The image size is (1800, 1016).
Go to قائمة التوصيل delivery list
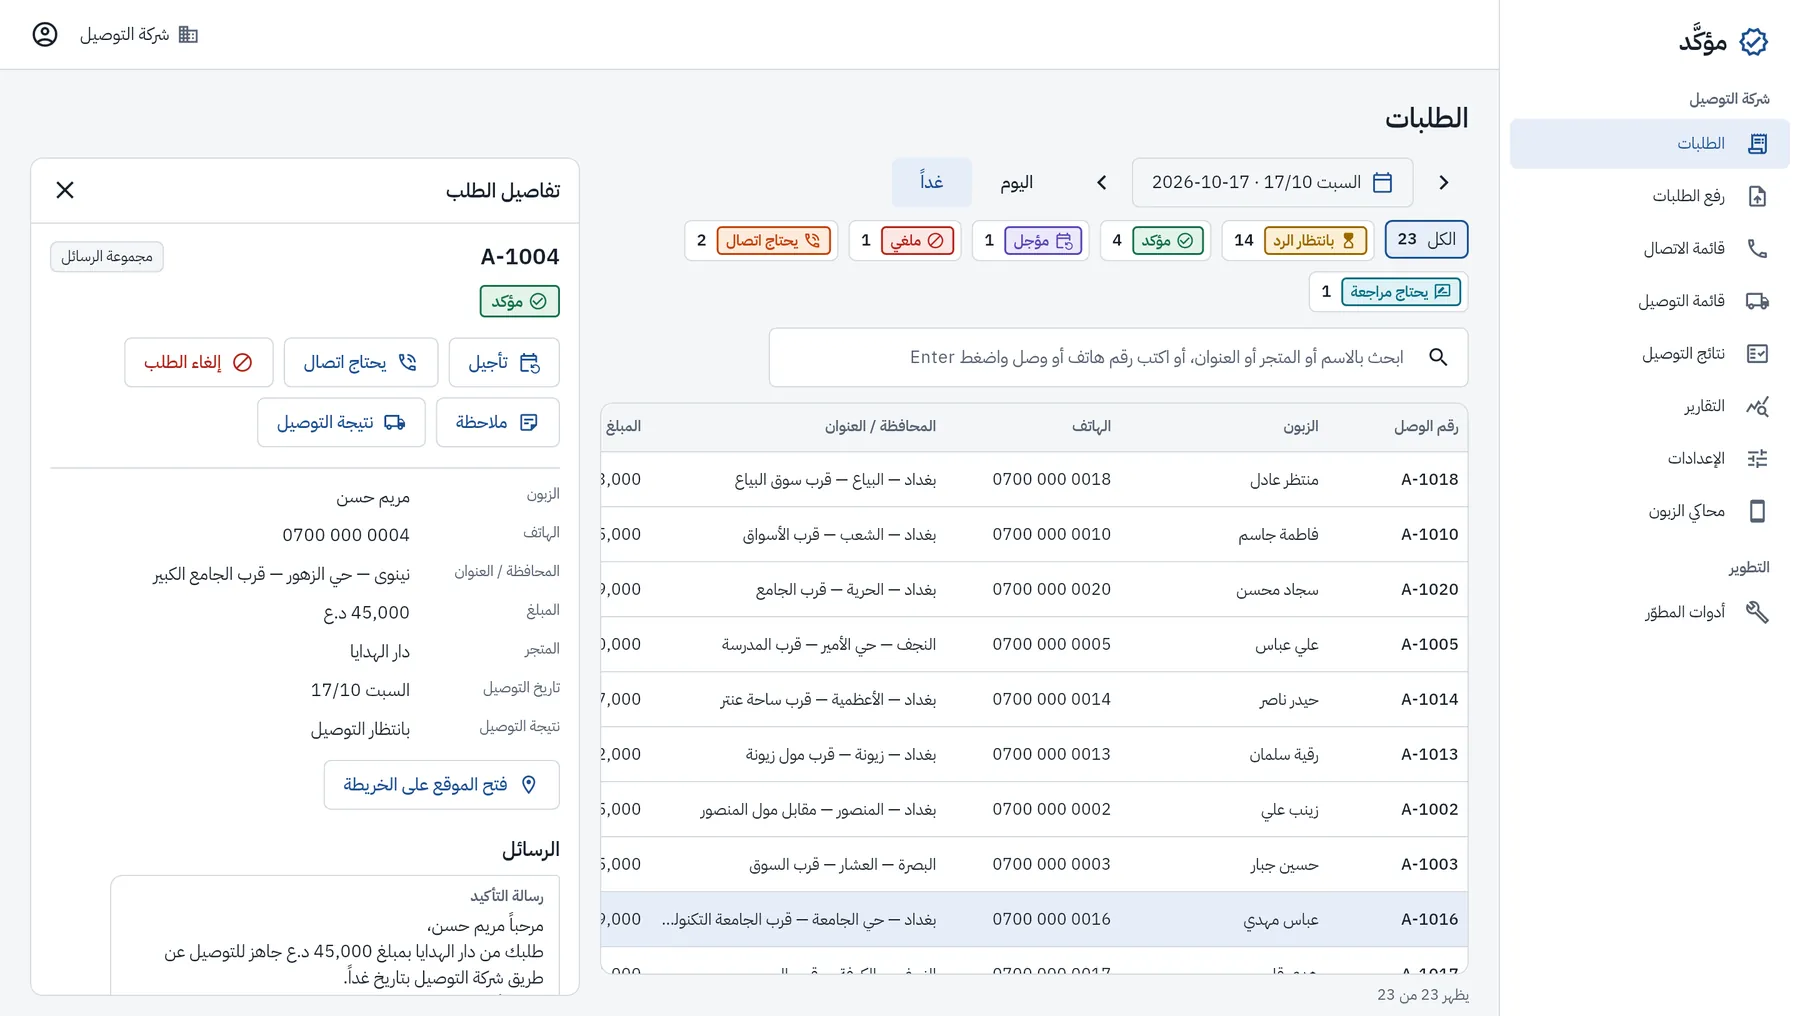(1650, 301)
